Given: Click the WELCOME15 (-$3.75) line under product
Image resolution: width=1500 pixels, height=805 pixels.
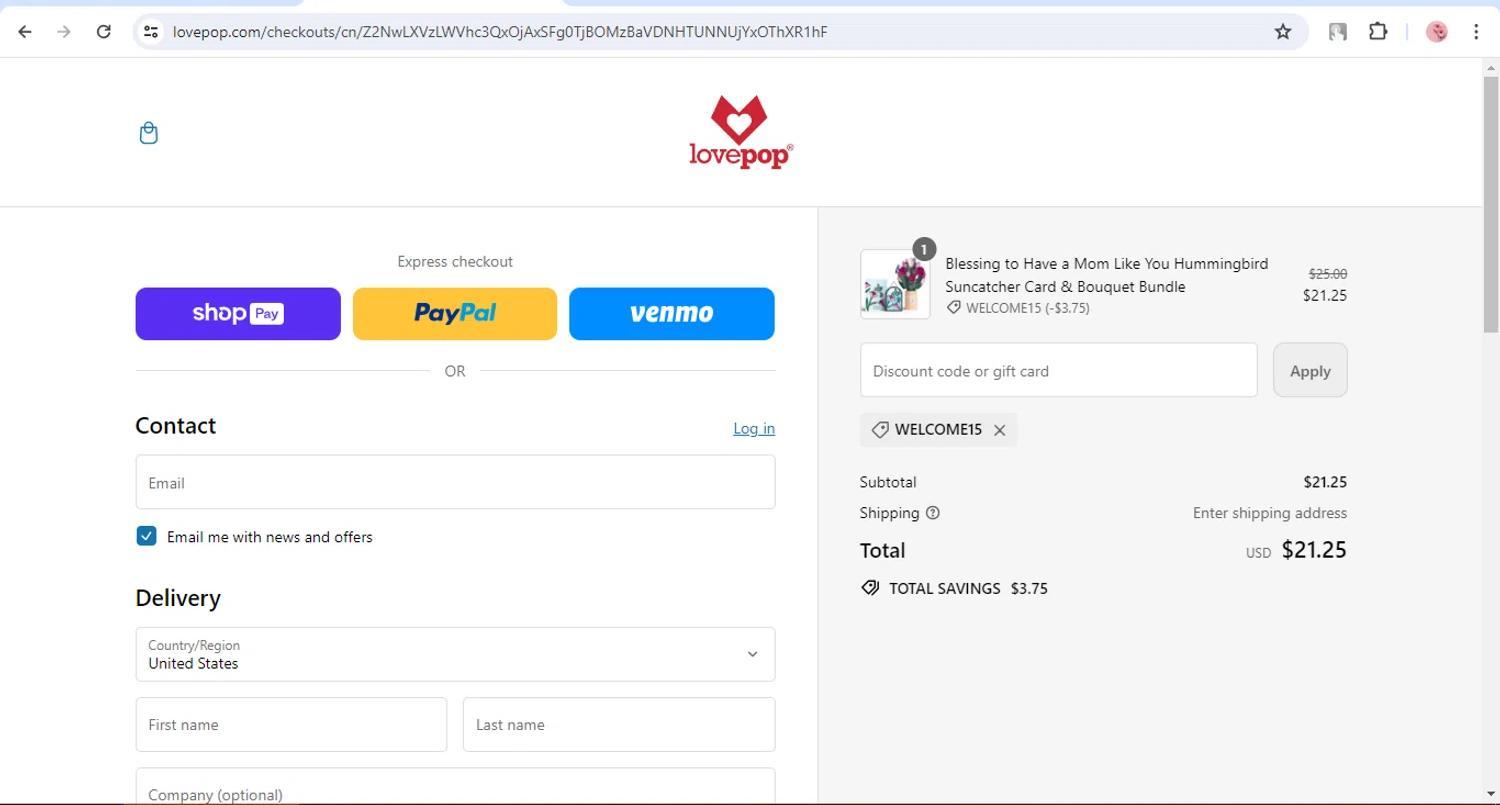Looking at the screenshot, I should click(x=1019, y=308).
